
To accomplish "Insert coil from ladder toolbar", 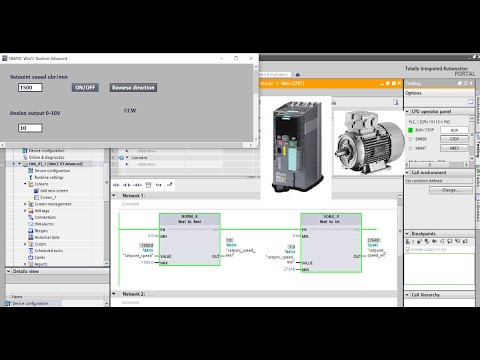I will (x=137, y=185).
